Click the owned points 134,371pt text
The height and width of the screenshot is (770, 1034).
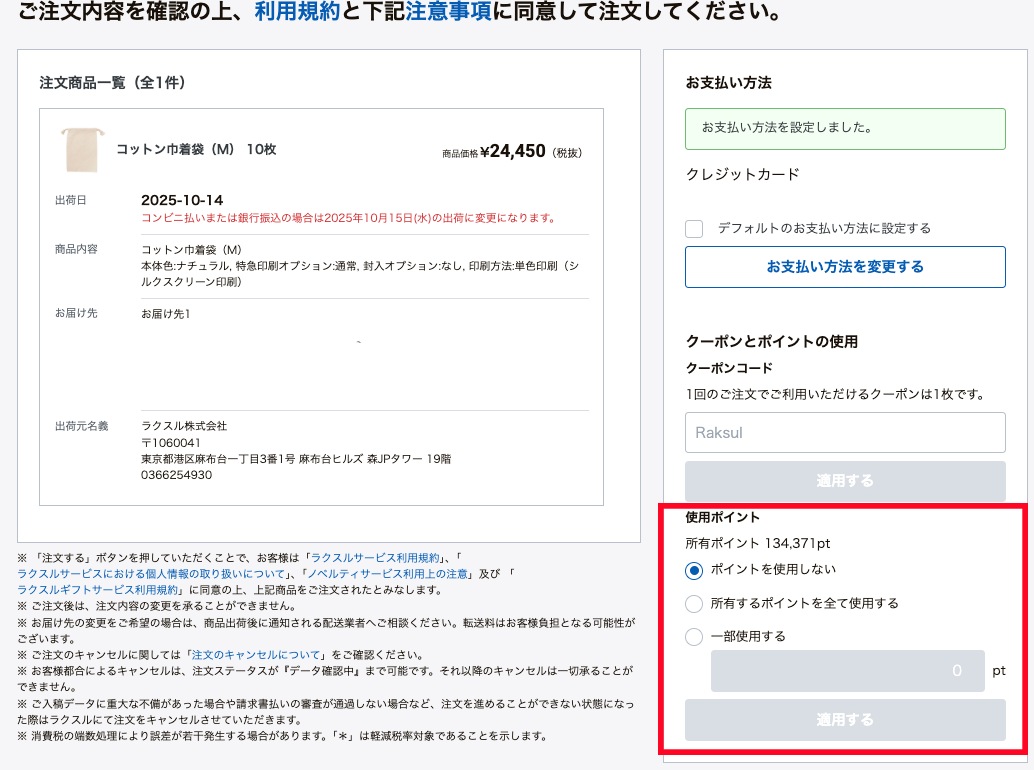(x=758, y=543)
